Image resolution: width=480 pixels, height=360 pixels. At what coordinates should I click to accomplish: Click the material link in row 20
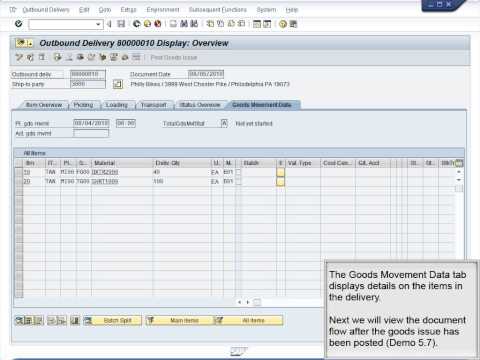[x=105, y=181]
